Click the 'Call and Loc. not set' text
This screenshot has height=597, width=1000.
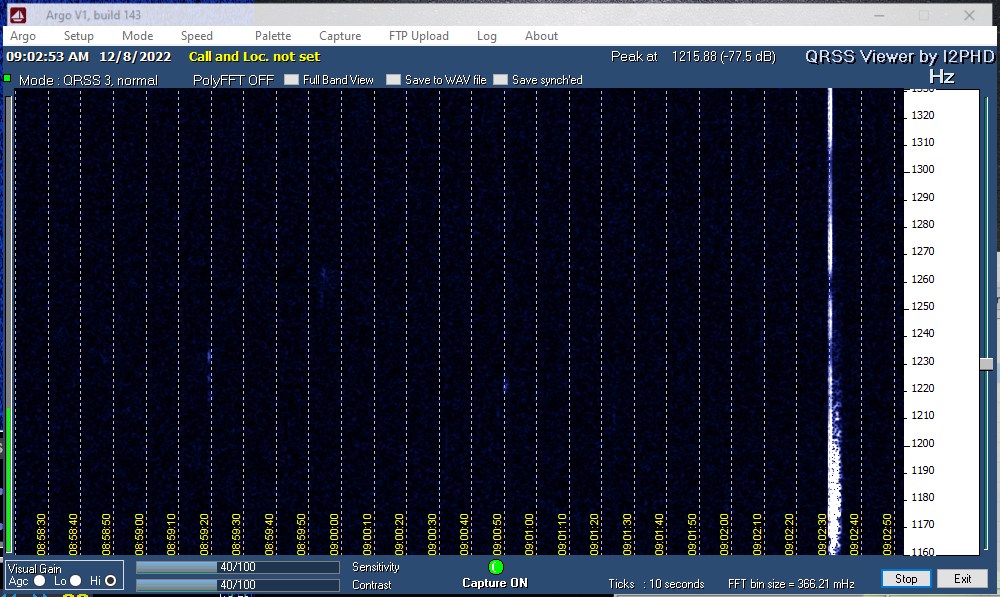tap(254, 56)
